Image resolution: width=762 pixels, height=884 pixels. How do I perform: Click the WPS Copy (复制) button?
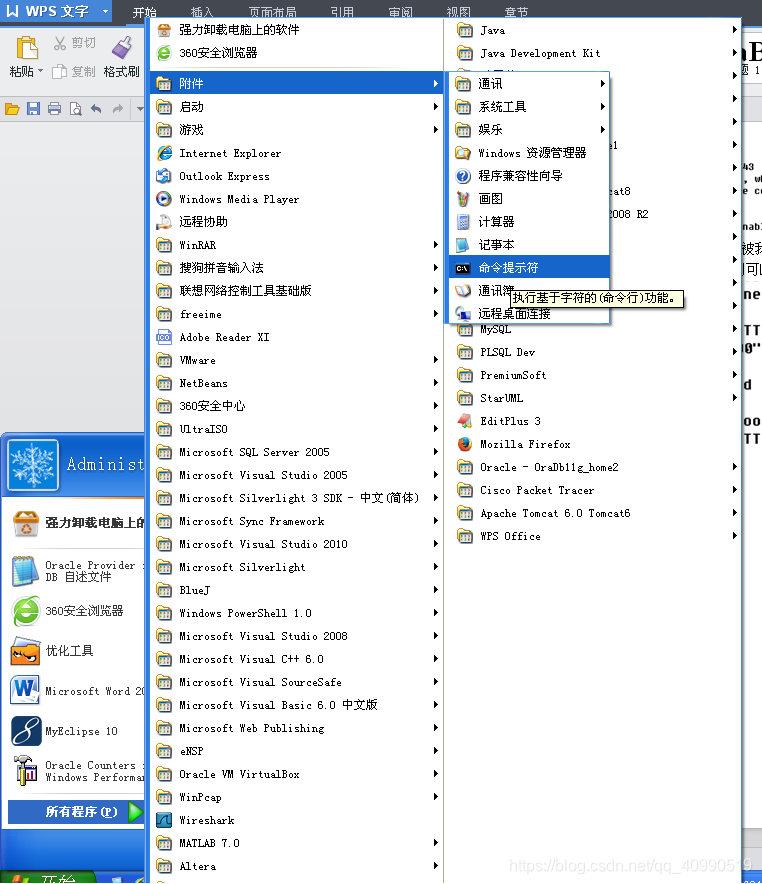[74, 72]
